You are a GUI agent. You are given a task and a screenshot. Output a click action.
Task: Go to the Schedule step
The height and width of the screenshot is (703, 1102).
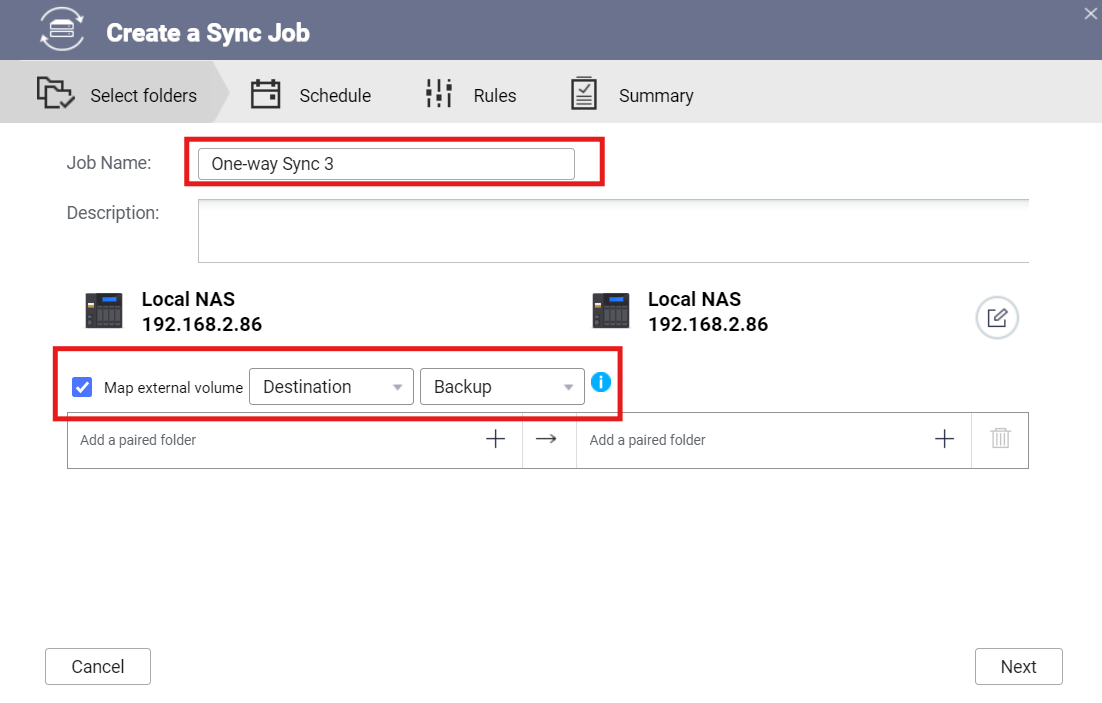[311, 94]
